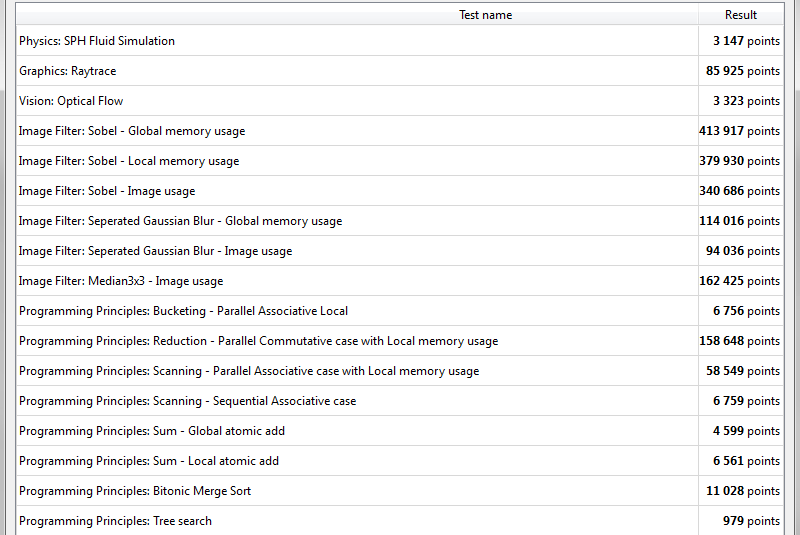The image size is (800, 535).
Task: Select Sobel - Global memory usage row
Action: tap(132, 131)
